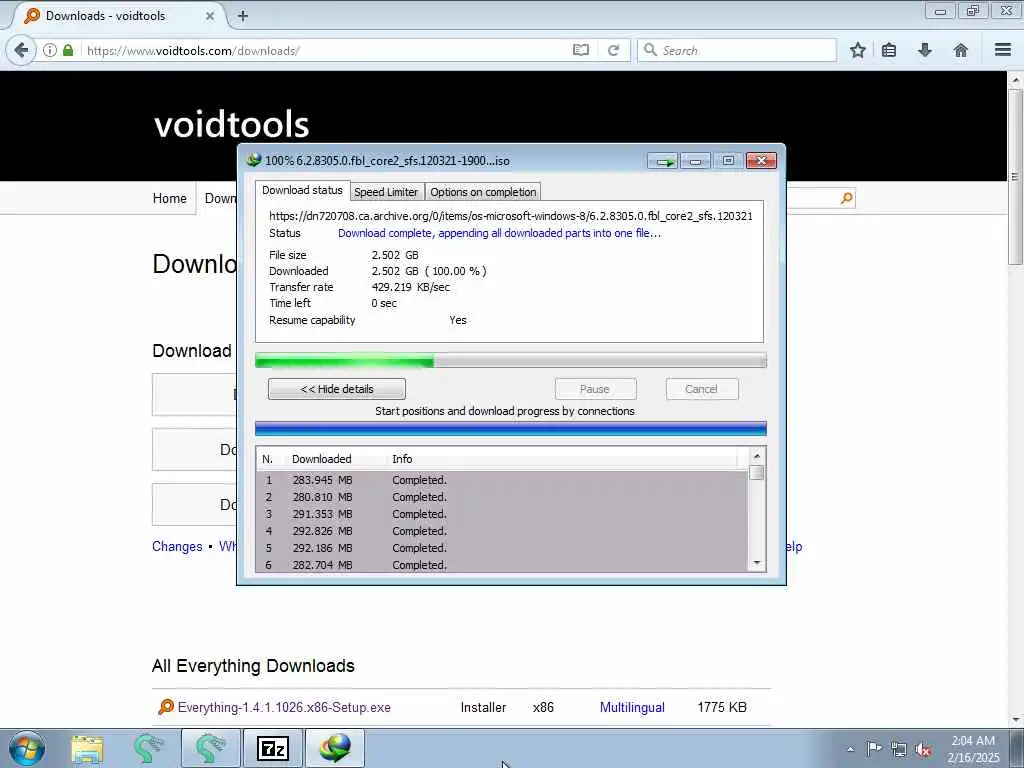
Task: Click << Hide details button
Action: [337, 389]
